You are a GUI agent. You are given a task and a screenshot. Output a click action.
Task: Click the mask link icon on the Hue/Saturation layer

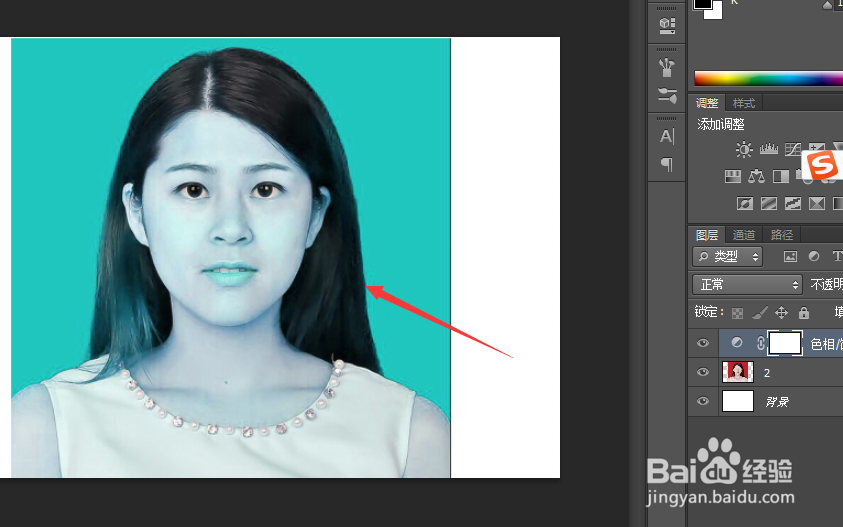pyautogui.click(x=761, y=343)
